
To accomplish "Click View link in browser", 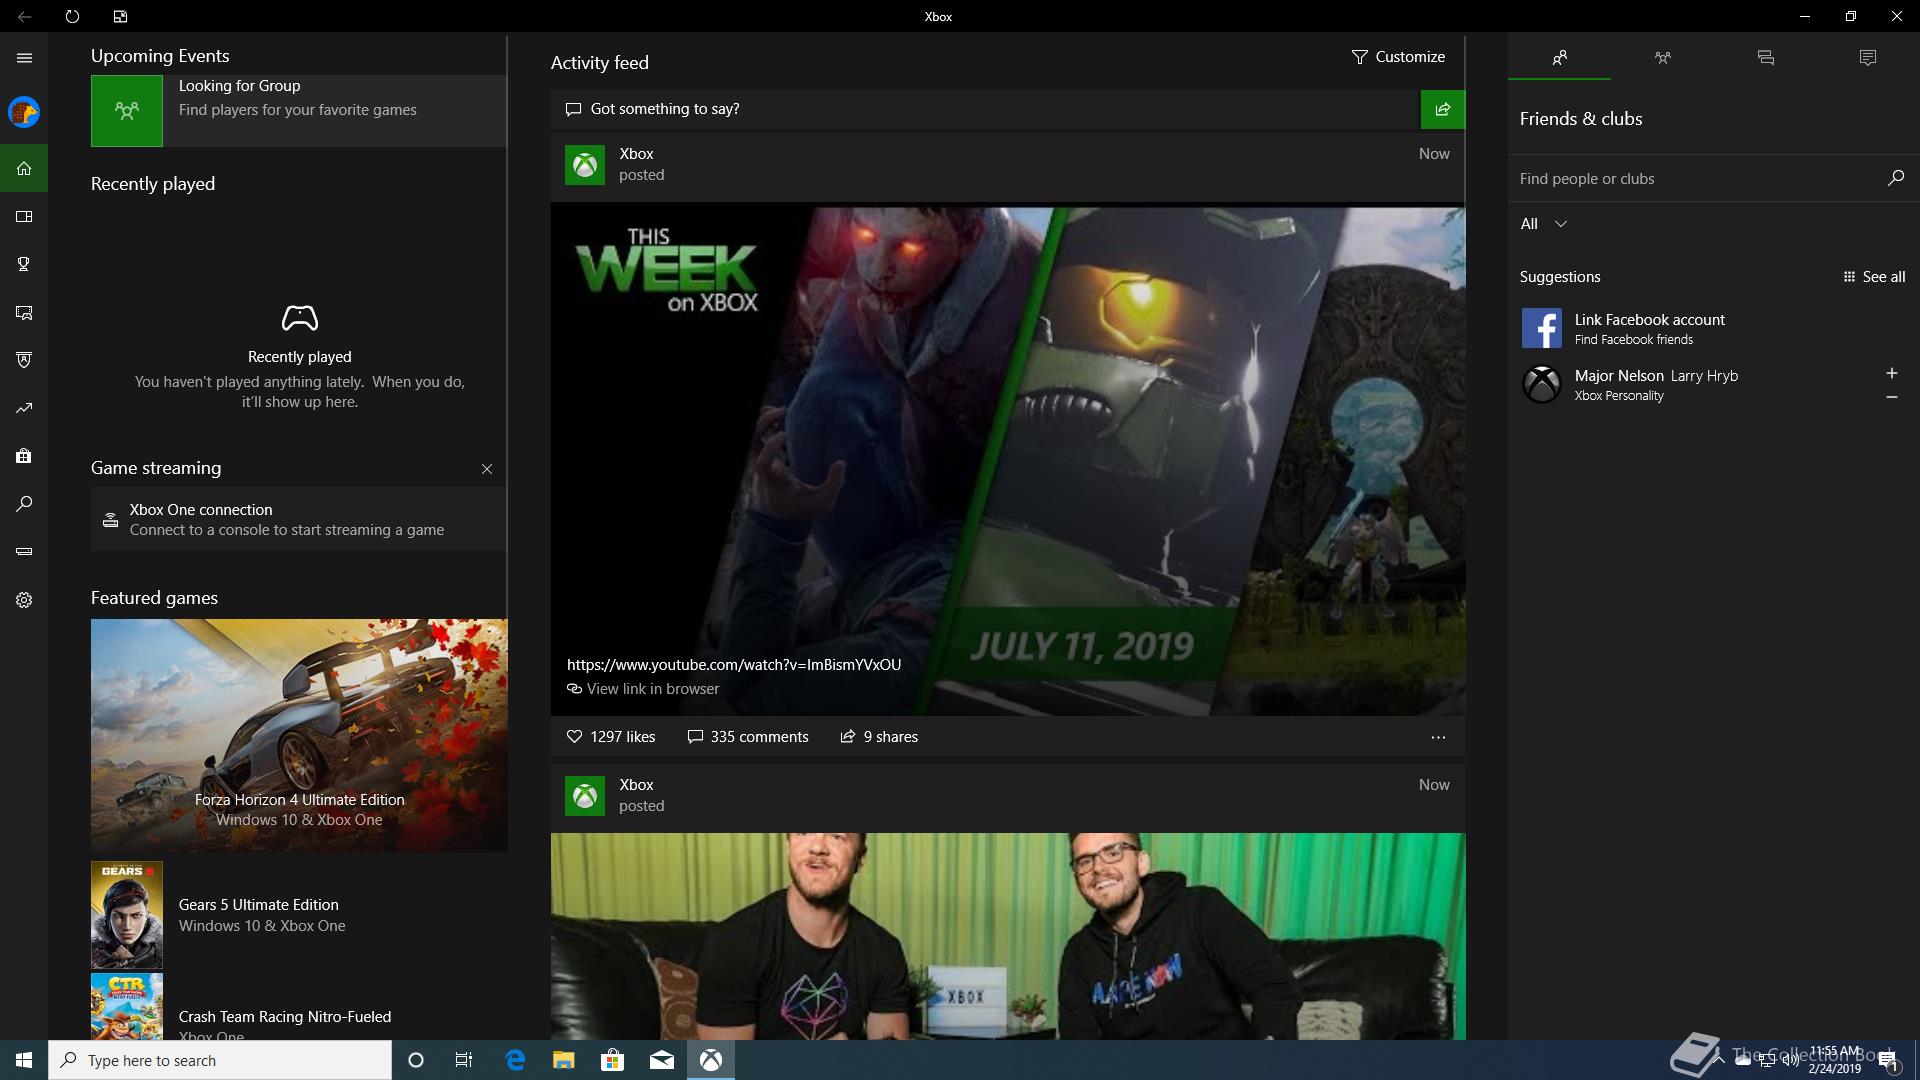I will (642, 689).
